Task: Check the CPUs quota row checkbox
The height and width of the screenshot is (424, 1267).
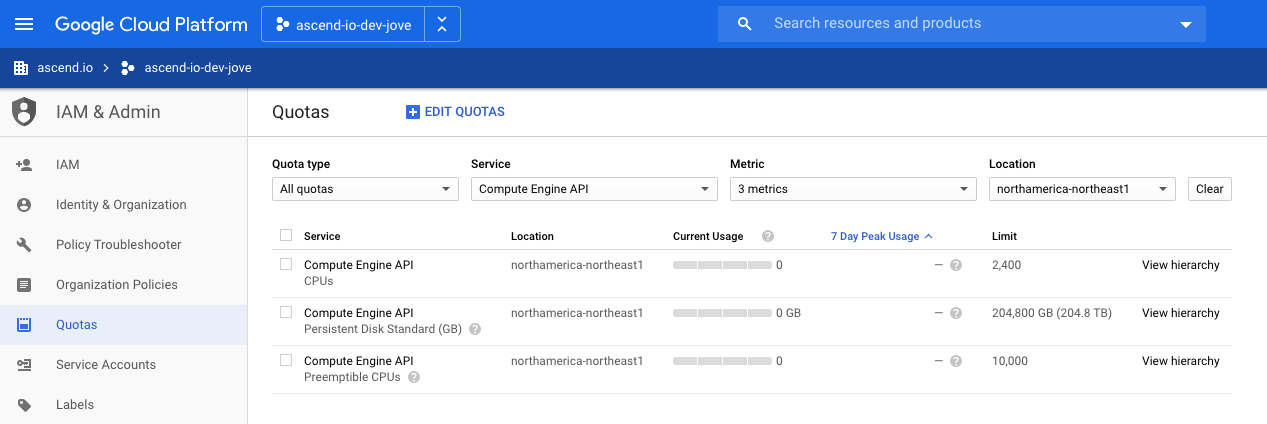Action: 286,265
